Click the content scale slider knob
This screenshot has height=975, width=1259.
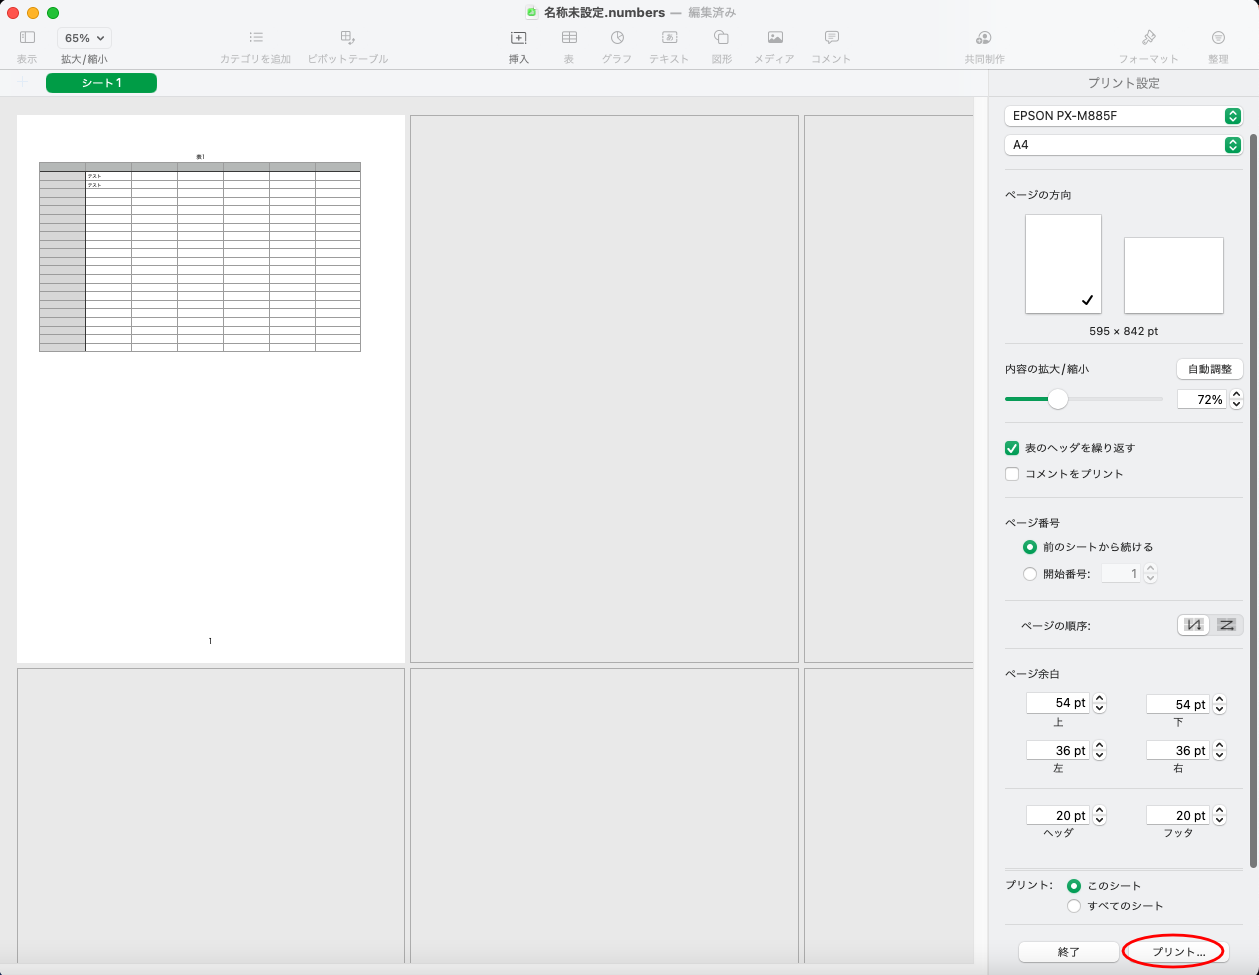click(1058, 399)
